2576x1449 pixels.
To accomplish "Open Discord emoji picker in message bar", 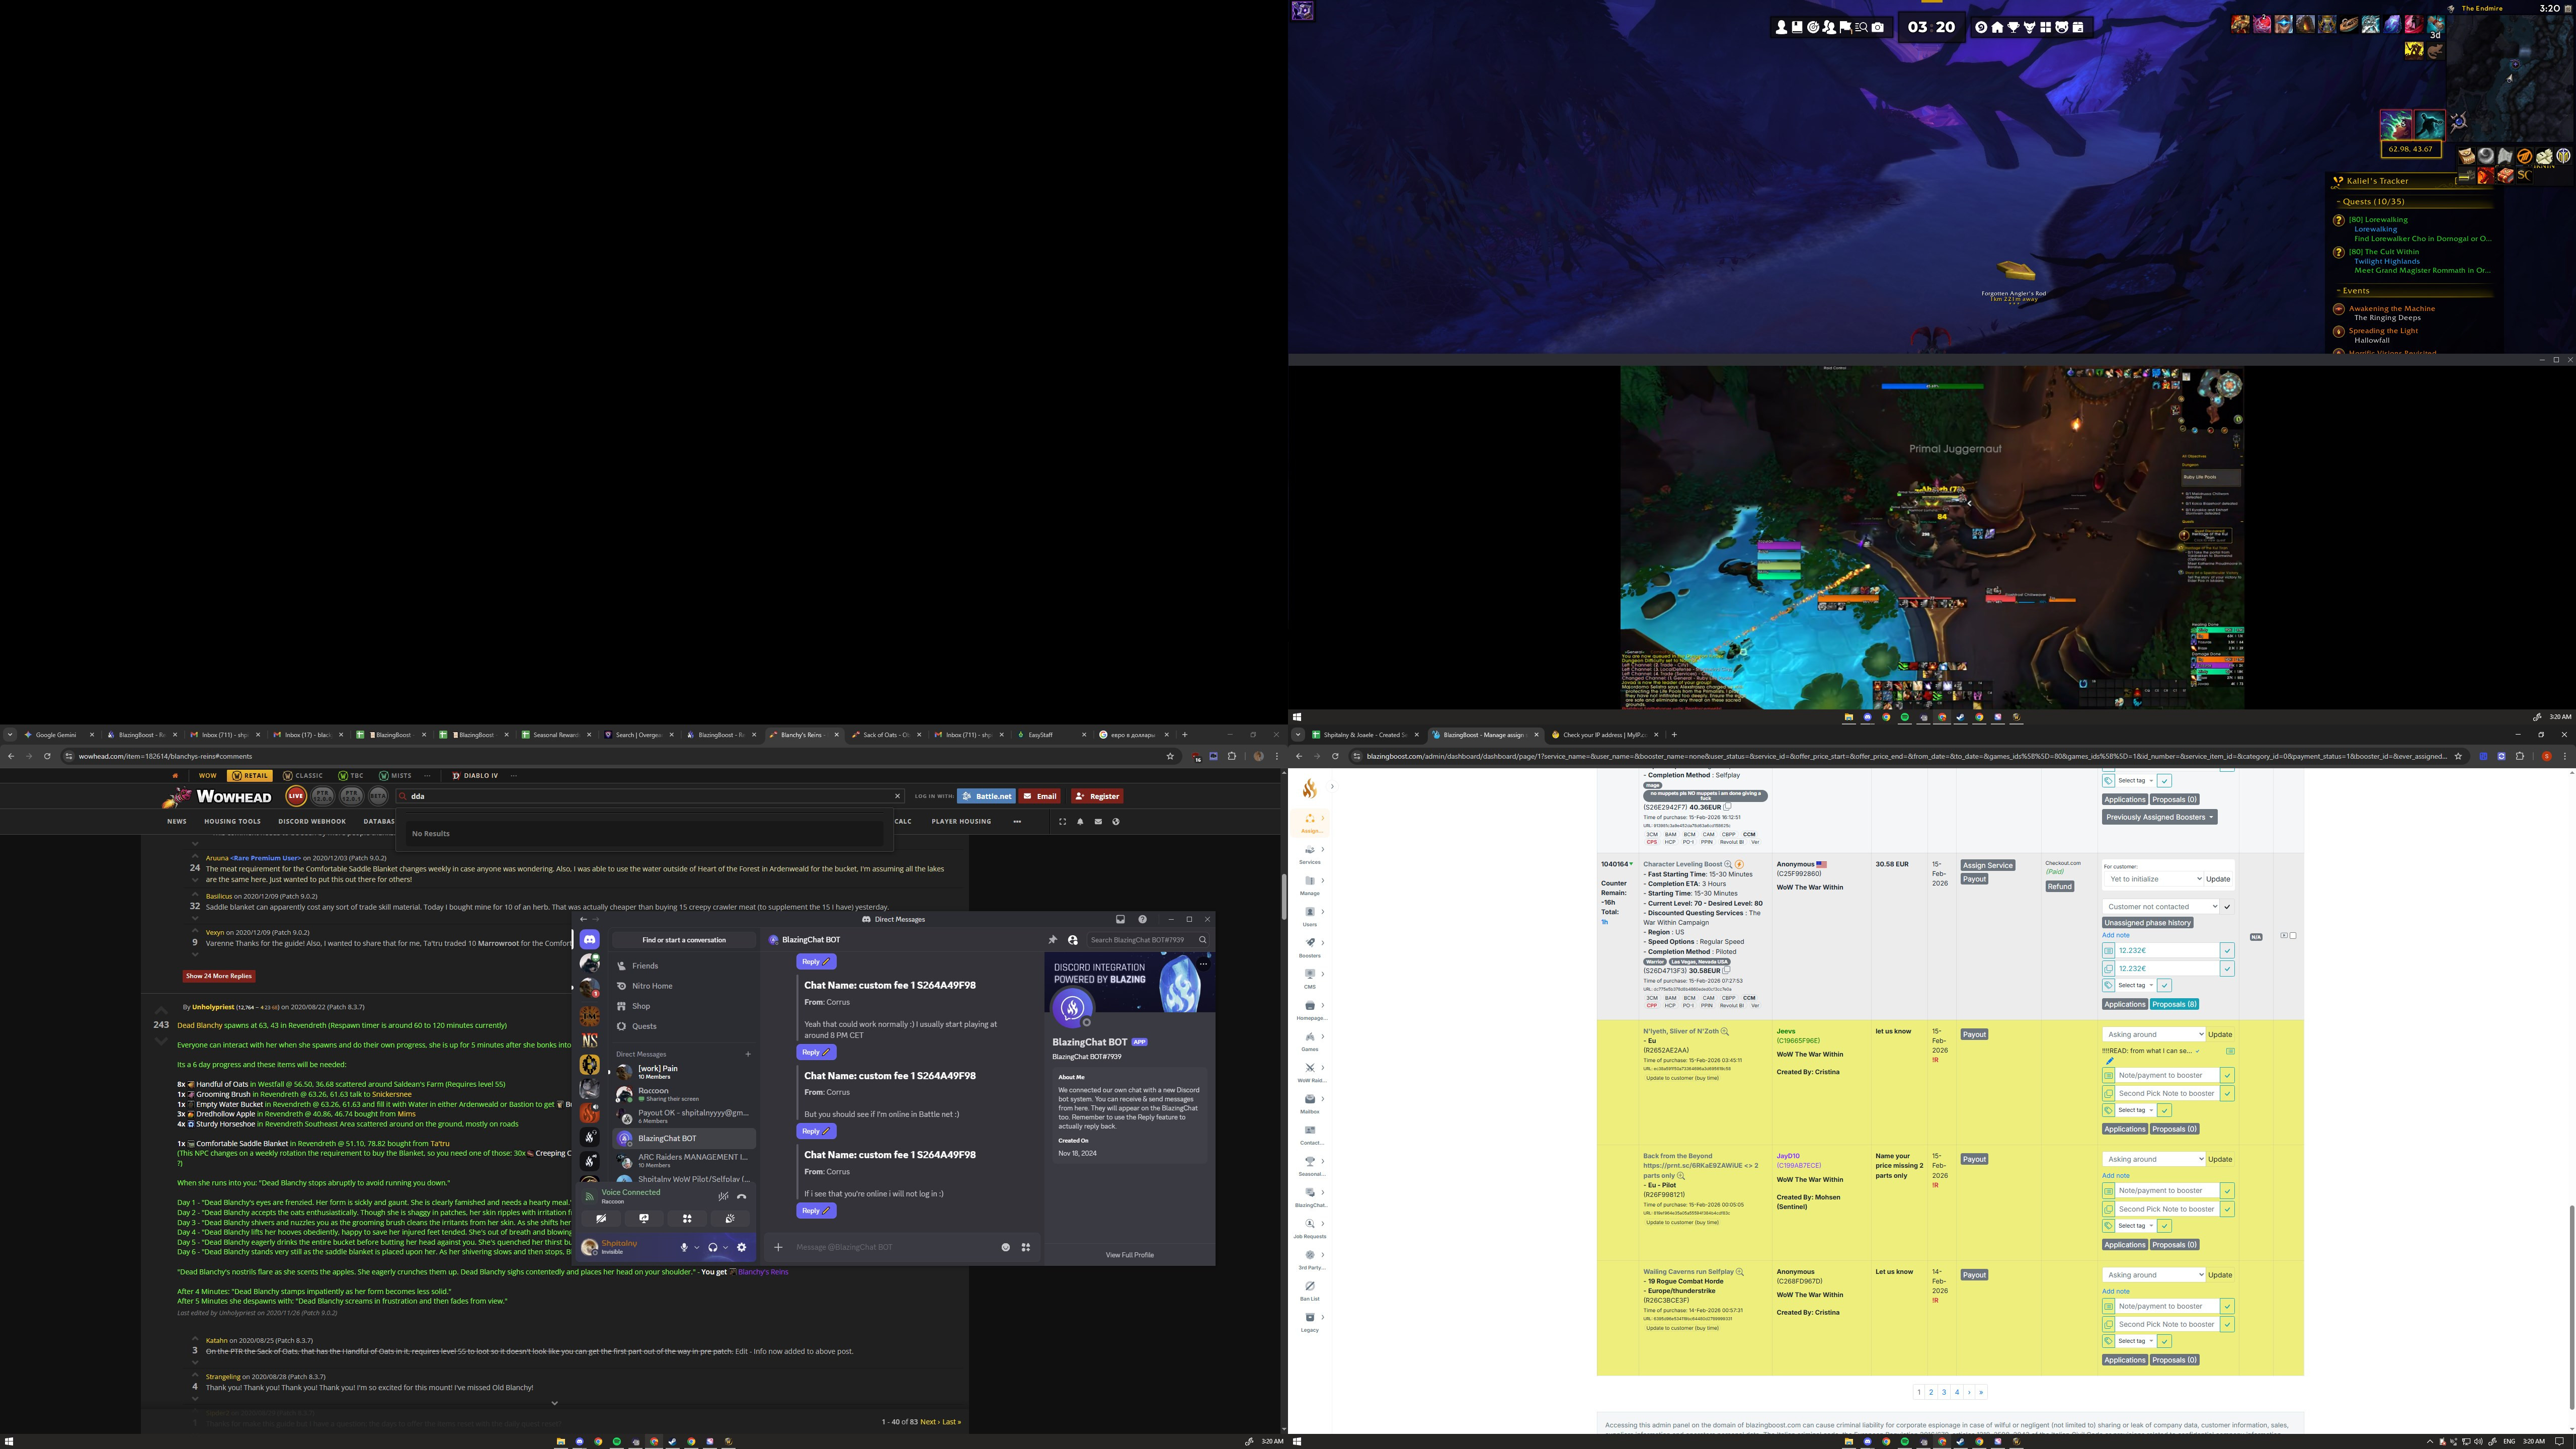I will point(1005,1247).
